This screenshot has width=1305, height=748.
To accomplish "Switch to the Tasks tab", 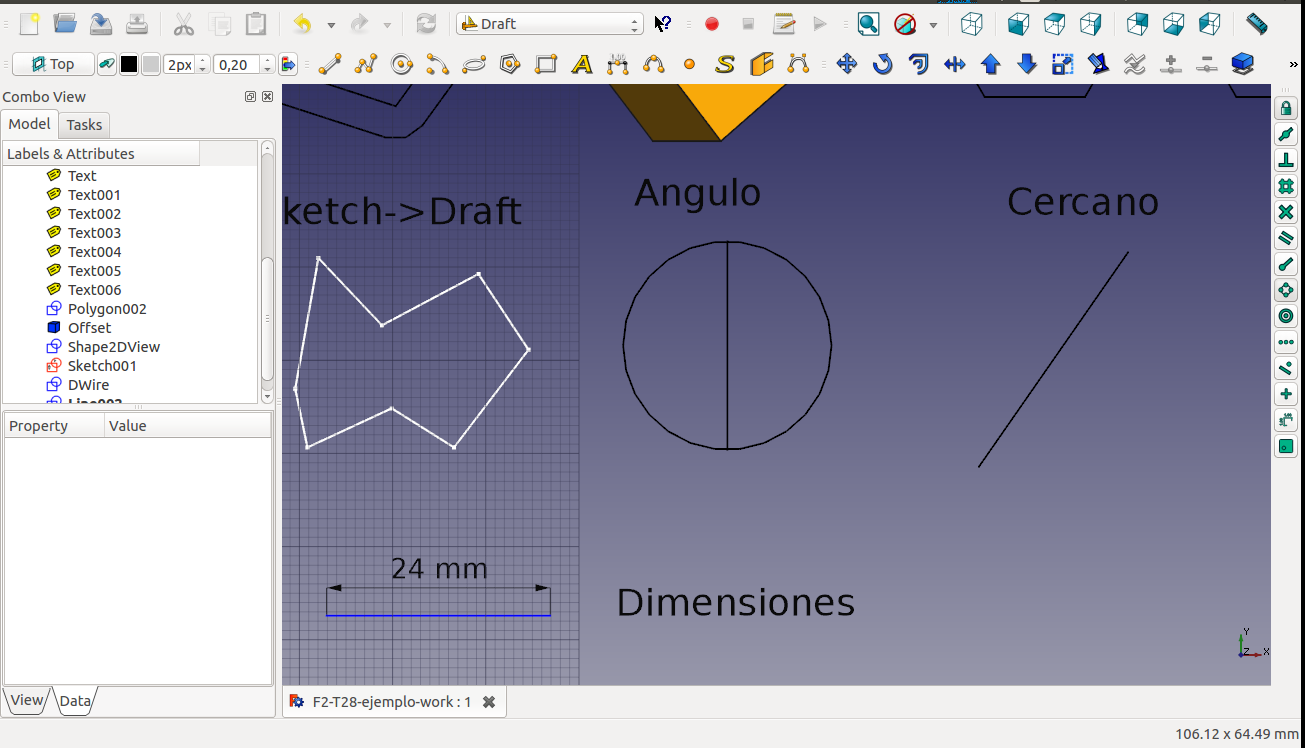I will [x=84, y=124].
